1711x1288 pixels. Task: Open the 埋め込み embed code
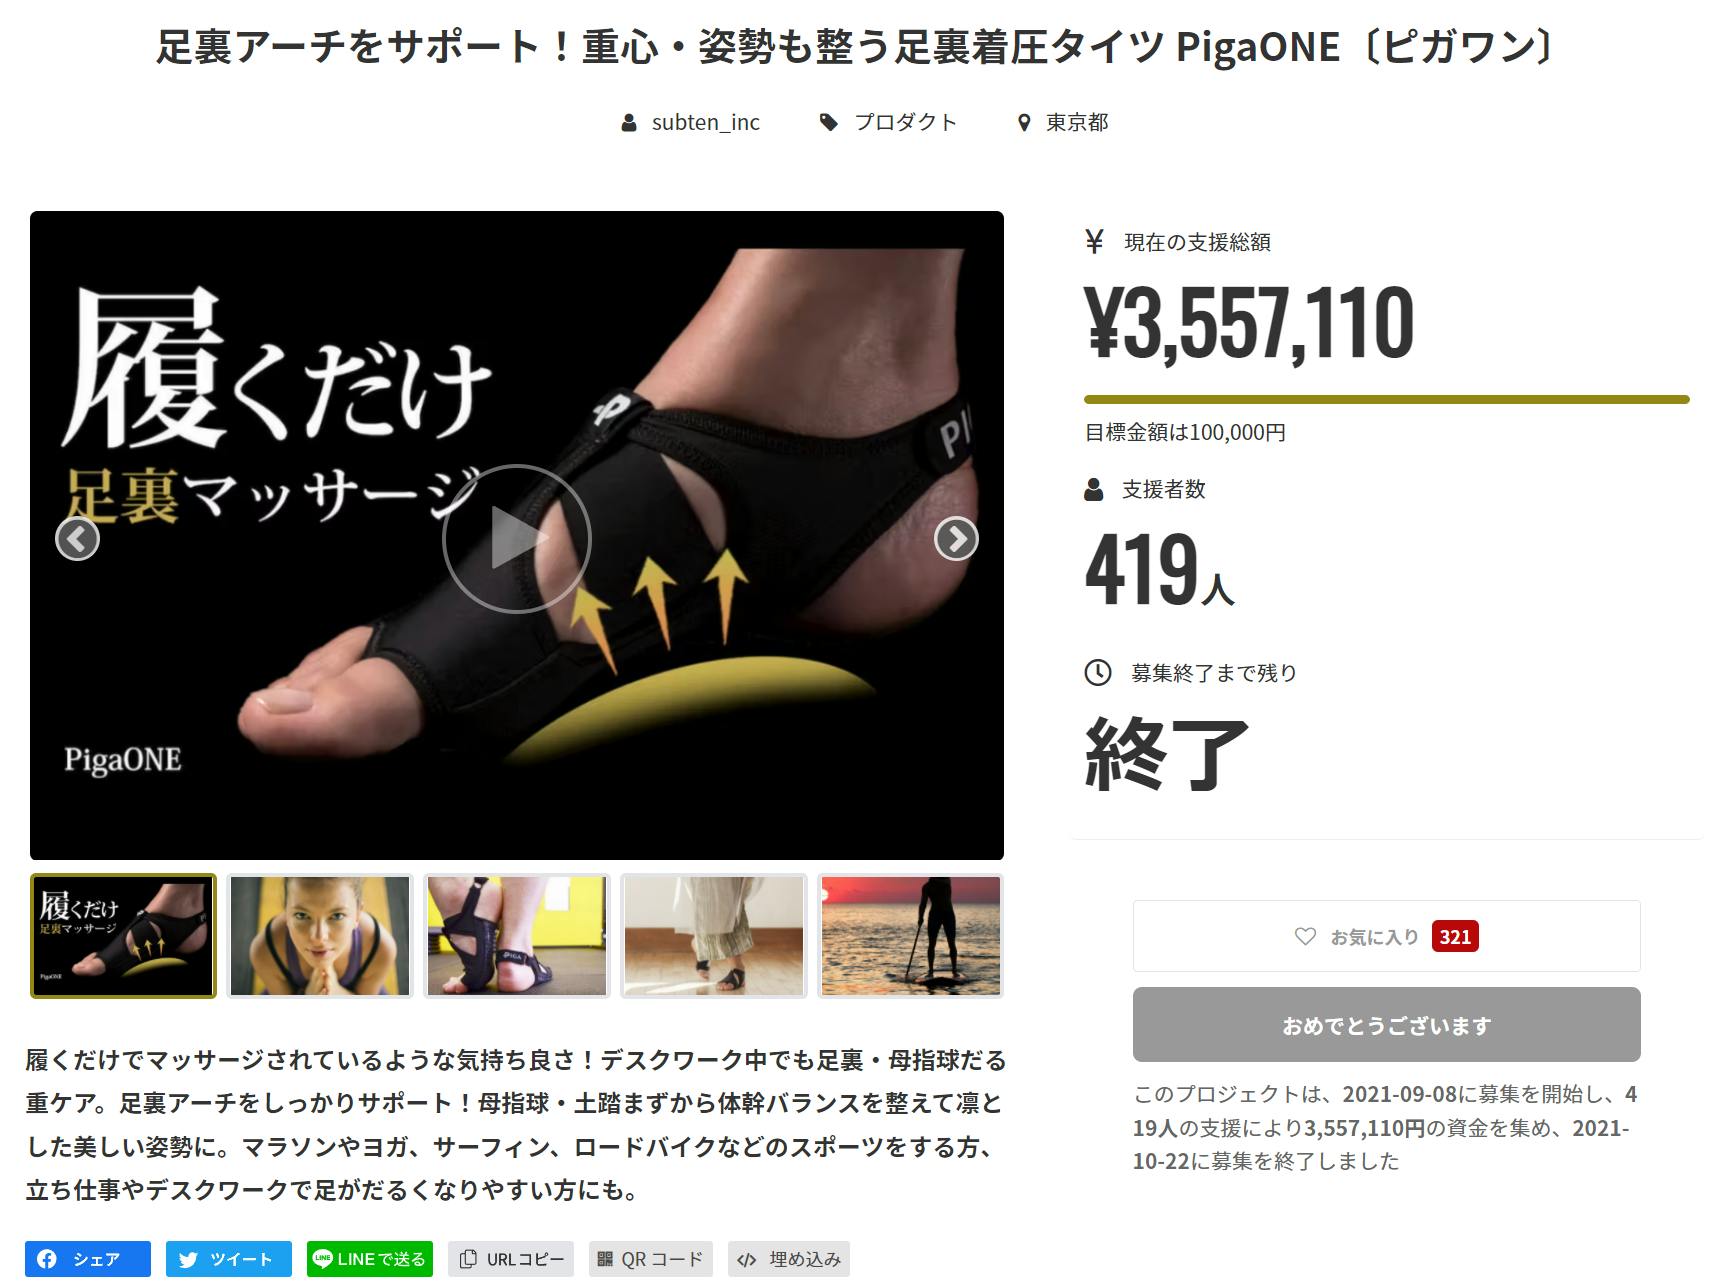click(789, 1259)
